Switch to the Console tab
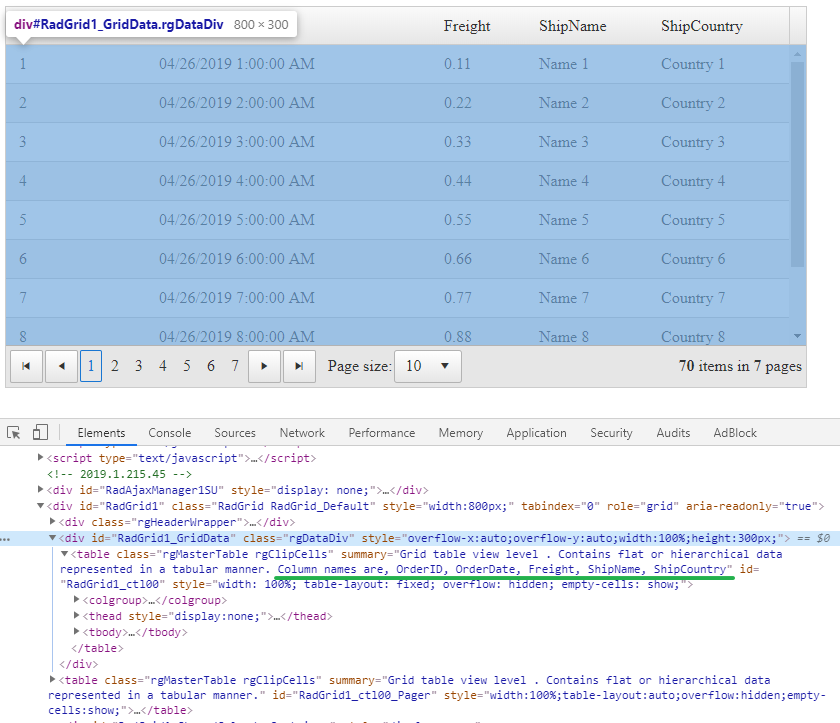 coord(169,433)
